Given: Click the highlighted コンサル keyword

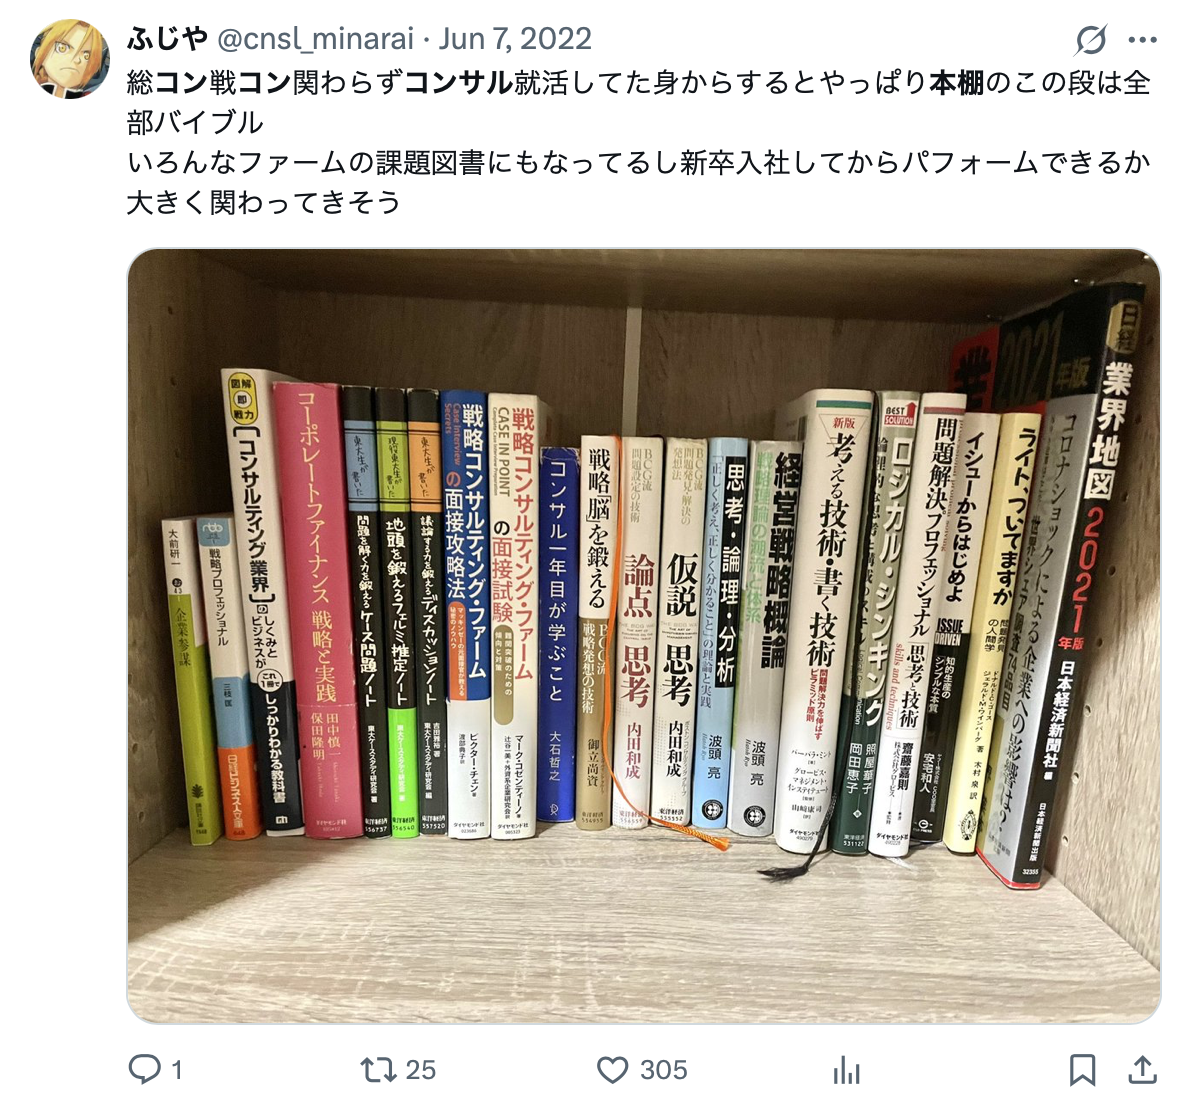Looking at the screenshot, I should point(459,82).
